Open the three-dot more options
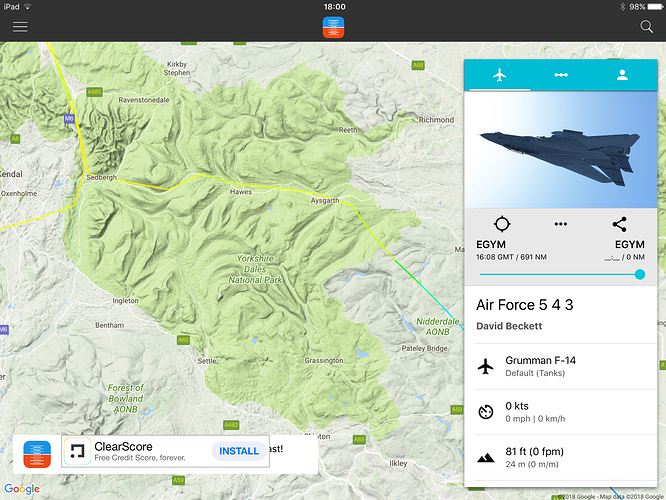Image resolution: width=666 pixels, height=500 pixels. coord(561,224)
